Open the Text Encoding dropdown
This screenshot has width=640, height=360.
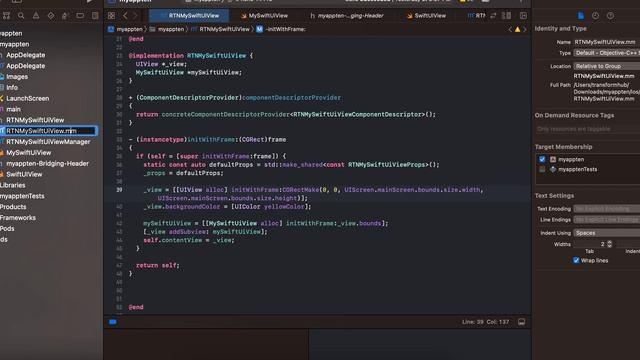pyautogui.click(x=607, y=209)
